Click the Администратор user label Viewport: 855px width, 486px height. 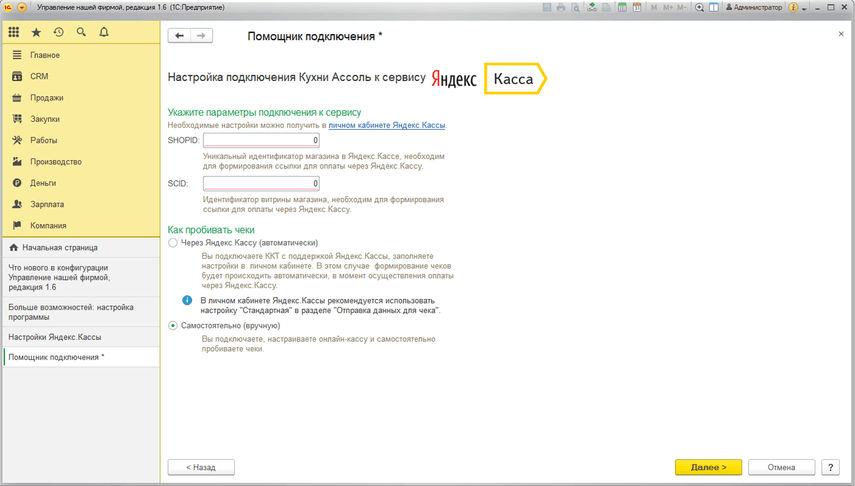pyautogui.click(x=754, y=8)
